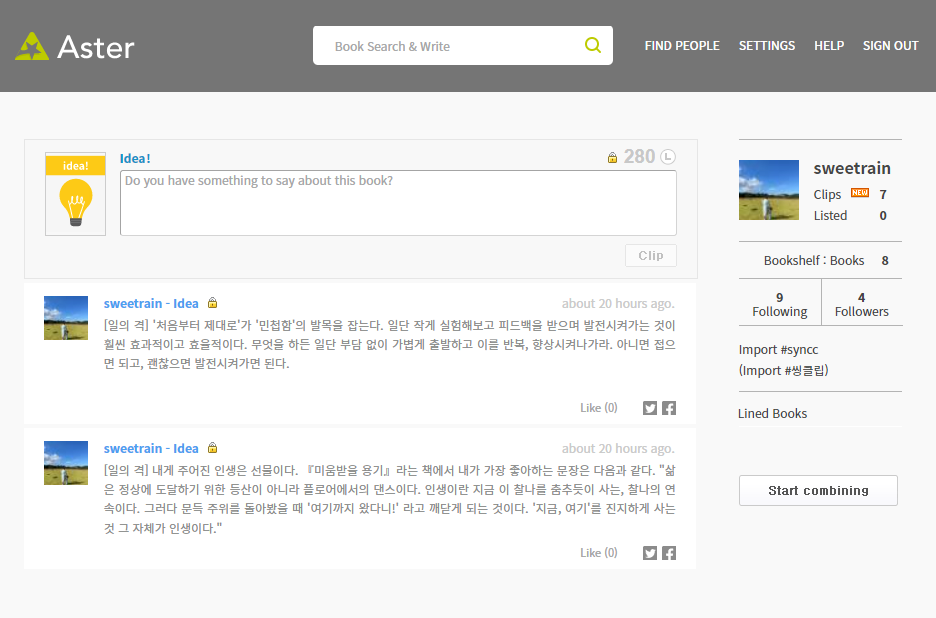Click the avatar on the second post
This screenshot has height=618, width=936.
pos(66,463)
